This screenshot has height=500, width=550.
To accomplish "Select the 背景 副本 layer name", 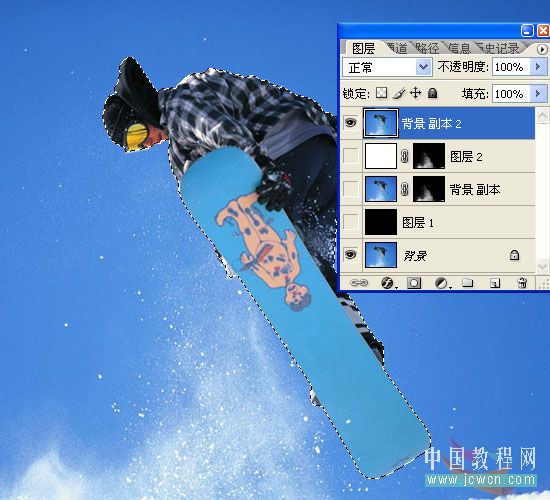I will click(475, 189).
